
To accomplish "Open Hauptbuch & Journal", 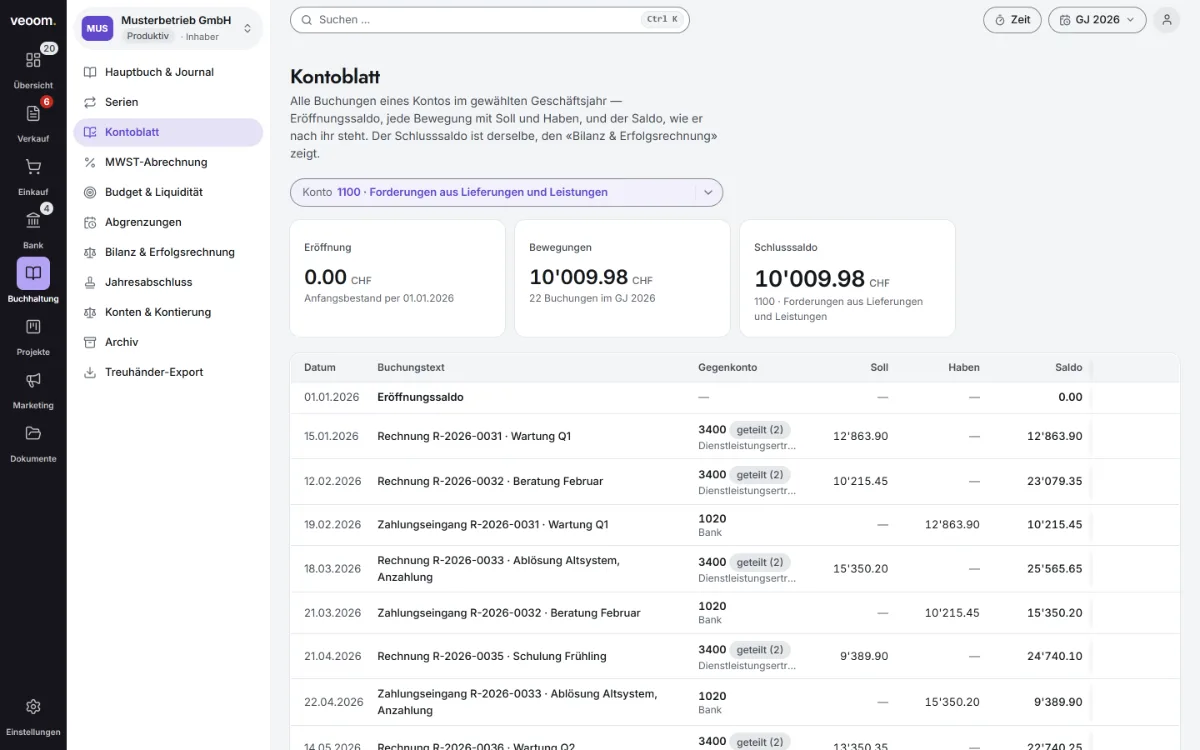I will (x=168, y=72).
